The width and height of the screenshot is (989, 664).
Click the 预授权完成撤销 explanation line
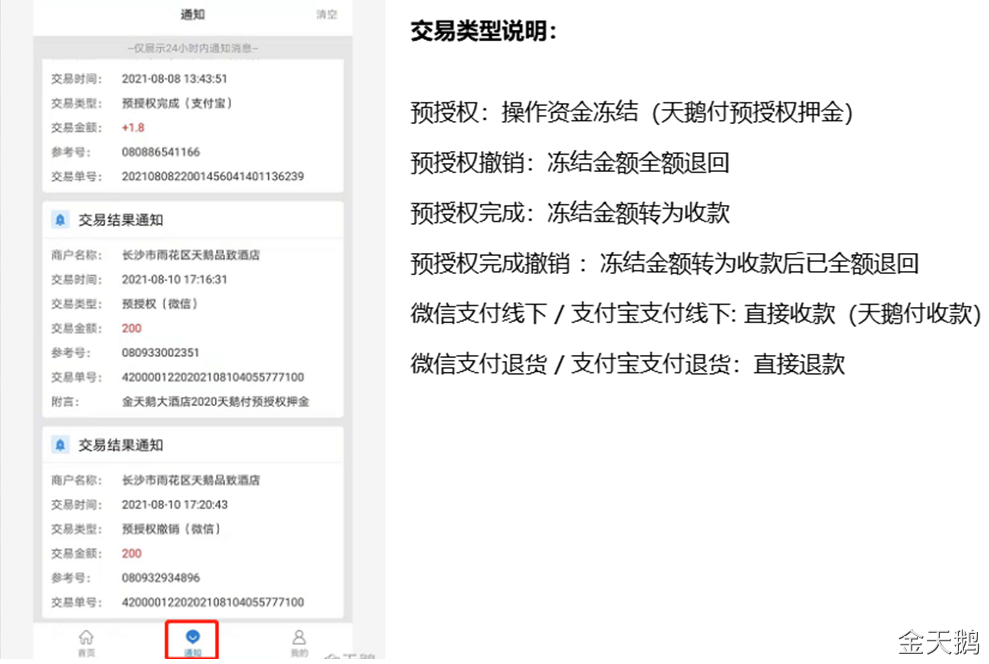tap(664, 264)
